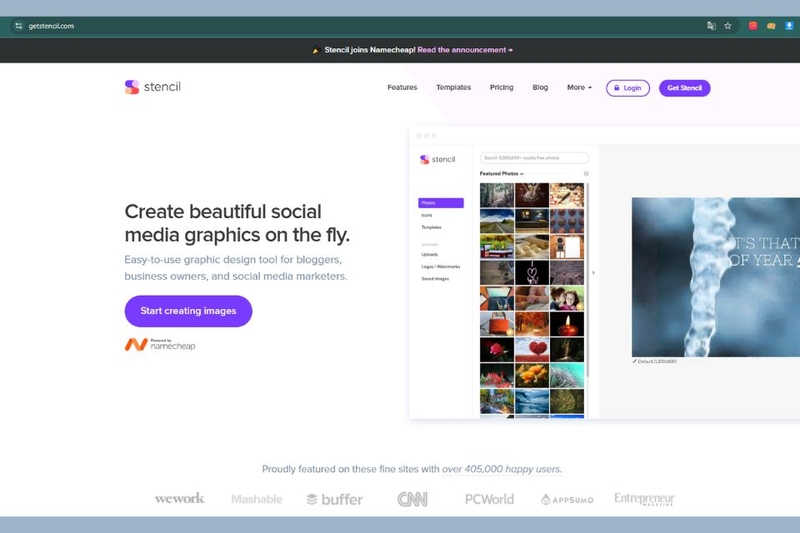Click the Start creating images button
This screenshot has height=533, width=800.
188,311
